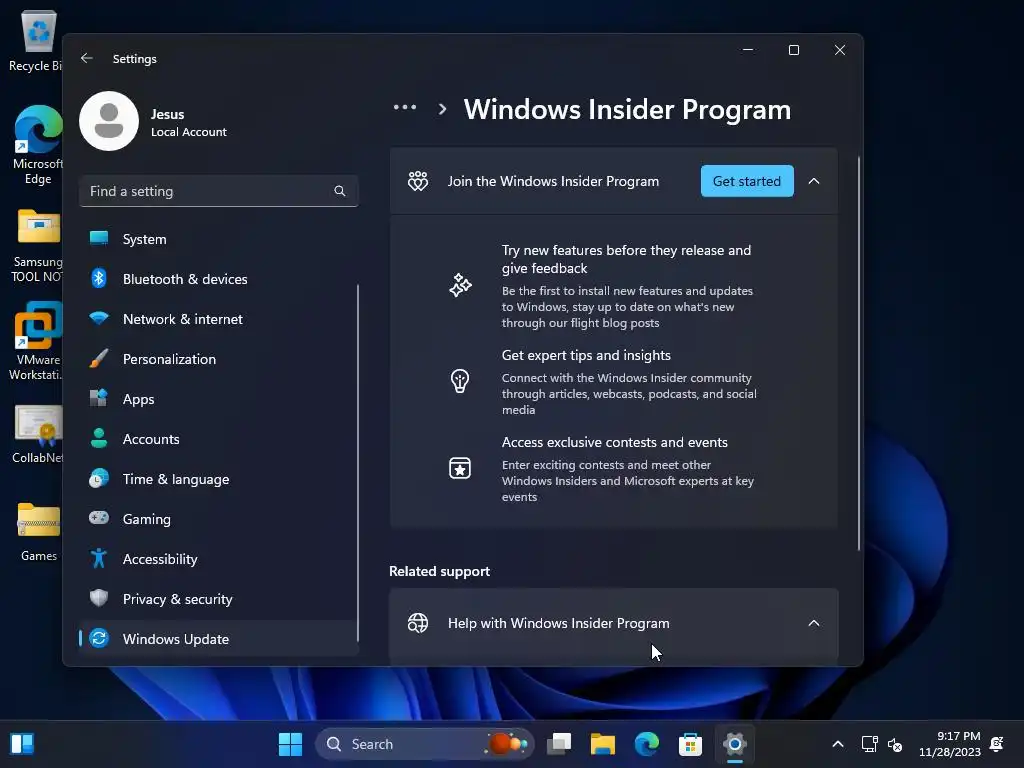Click the star calendar icon for contests
The width and height of the screenshot is (1024, 768).
click(x=460, y=468)
